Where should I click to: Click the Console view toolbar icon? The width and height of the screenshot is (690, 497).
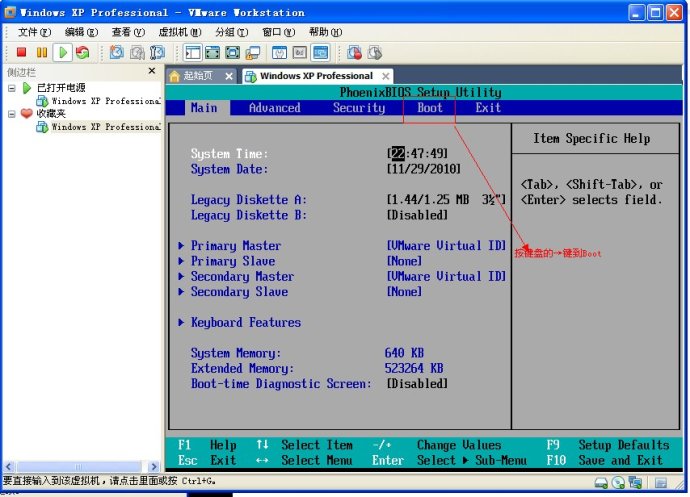point(320,52)
